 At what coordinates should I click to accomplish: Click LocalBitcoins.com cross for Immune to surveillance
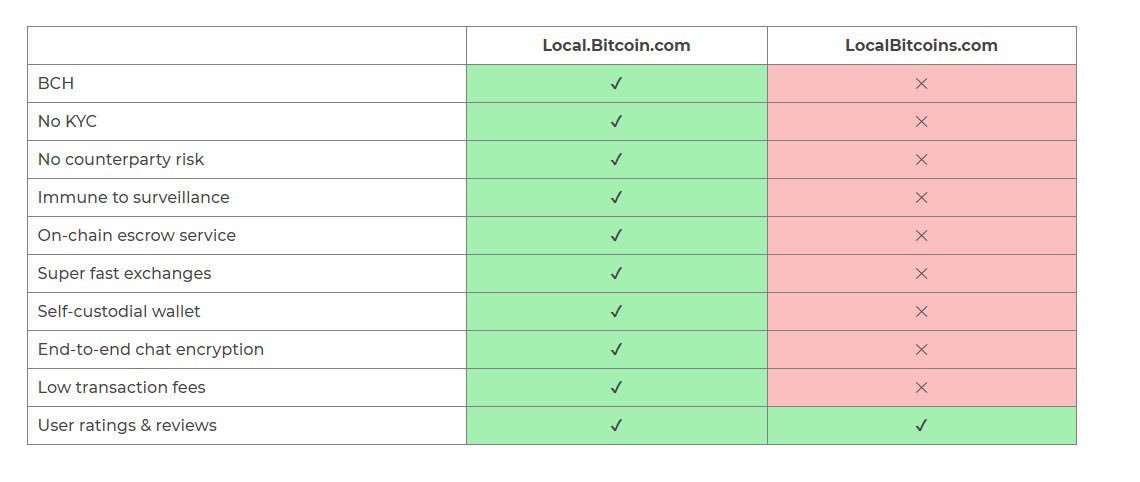(921, 198)
